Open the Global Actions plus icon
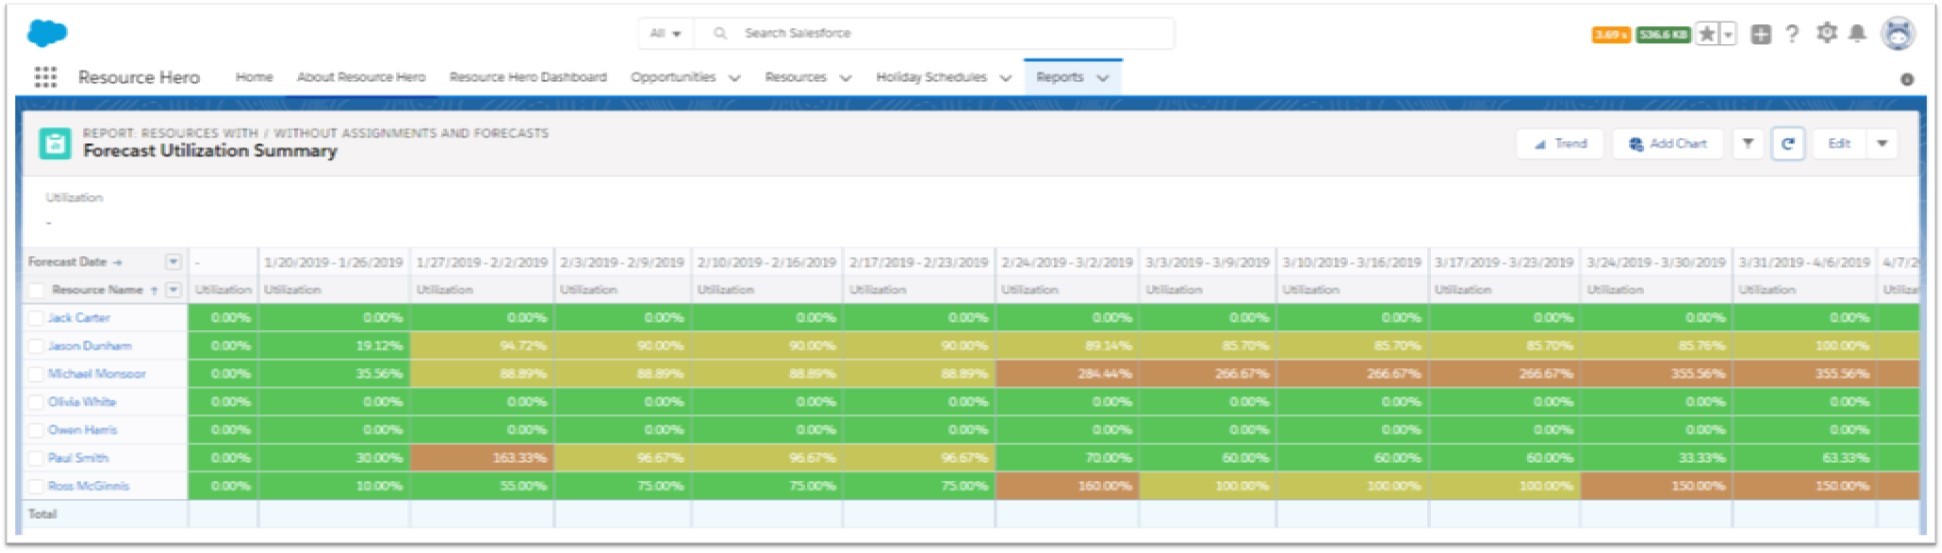This screenshot has height=553, width=1942. click(x=1761, y=34)
